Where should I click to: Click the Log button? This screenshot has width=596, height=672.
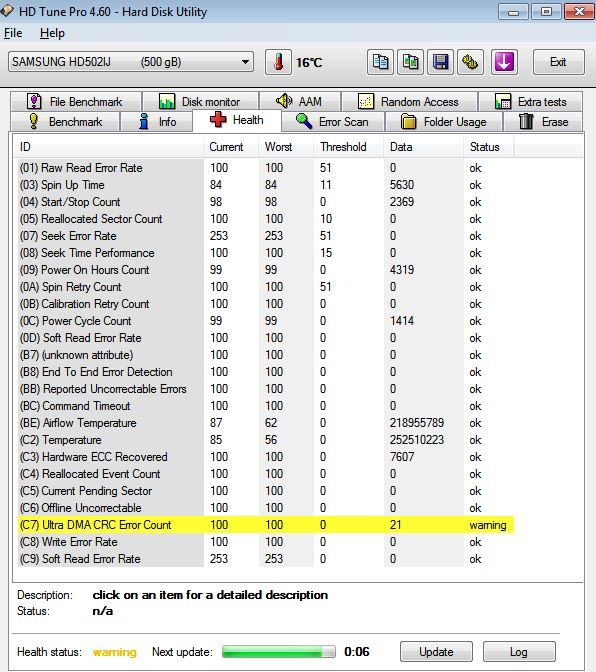(x=519, y=651)
